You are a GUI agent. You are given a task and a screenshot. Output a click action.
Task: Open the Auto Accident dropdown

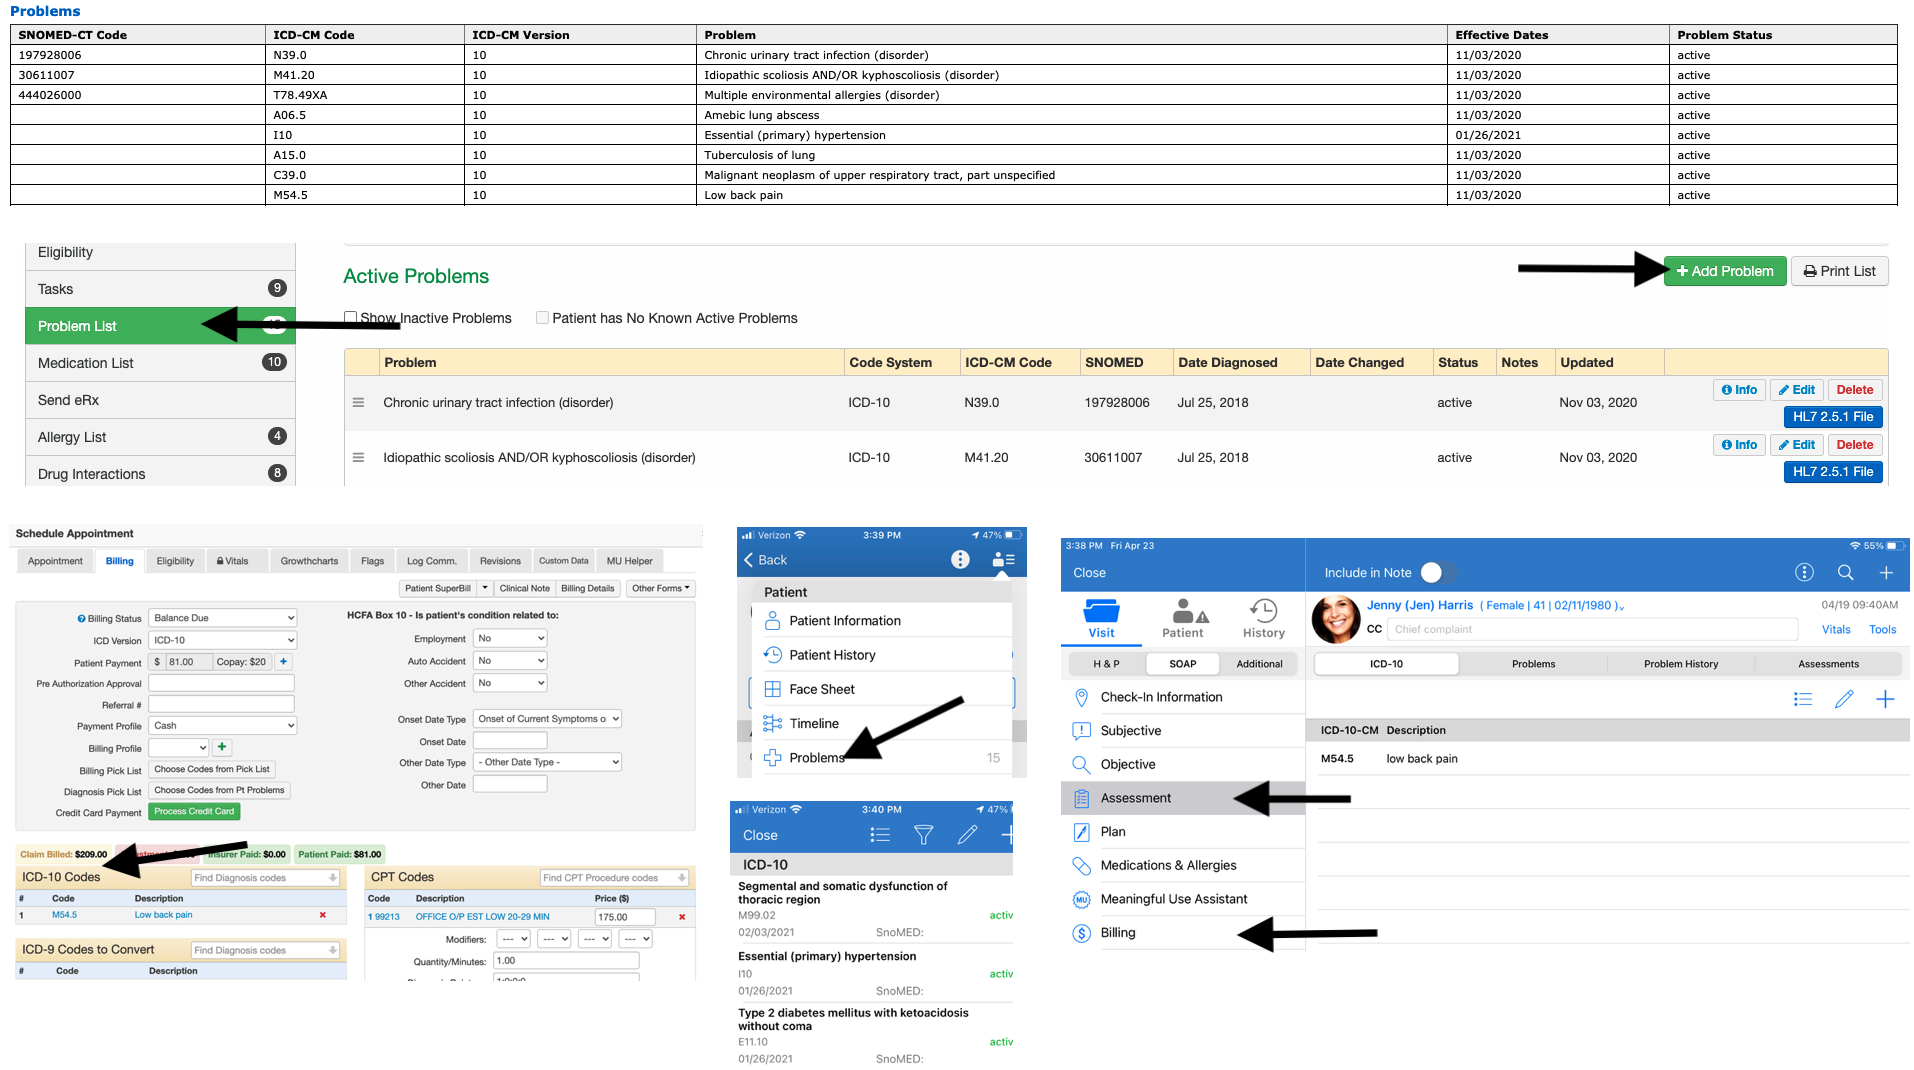click(x=510, y=661)
